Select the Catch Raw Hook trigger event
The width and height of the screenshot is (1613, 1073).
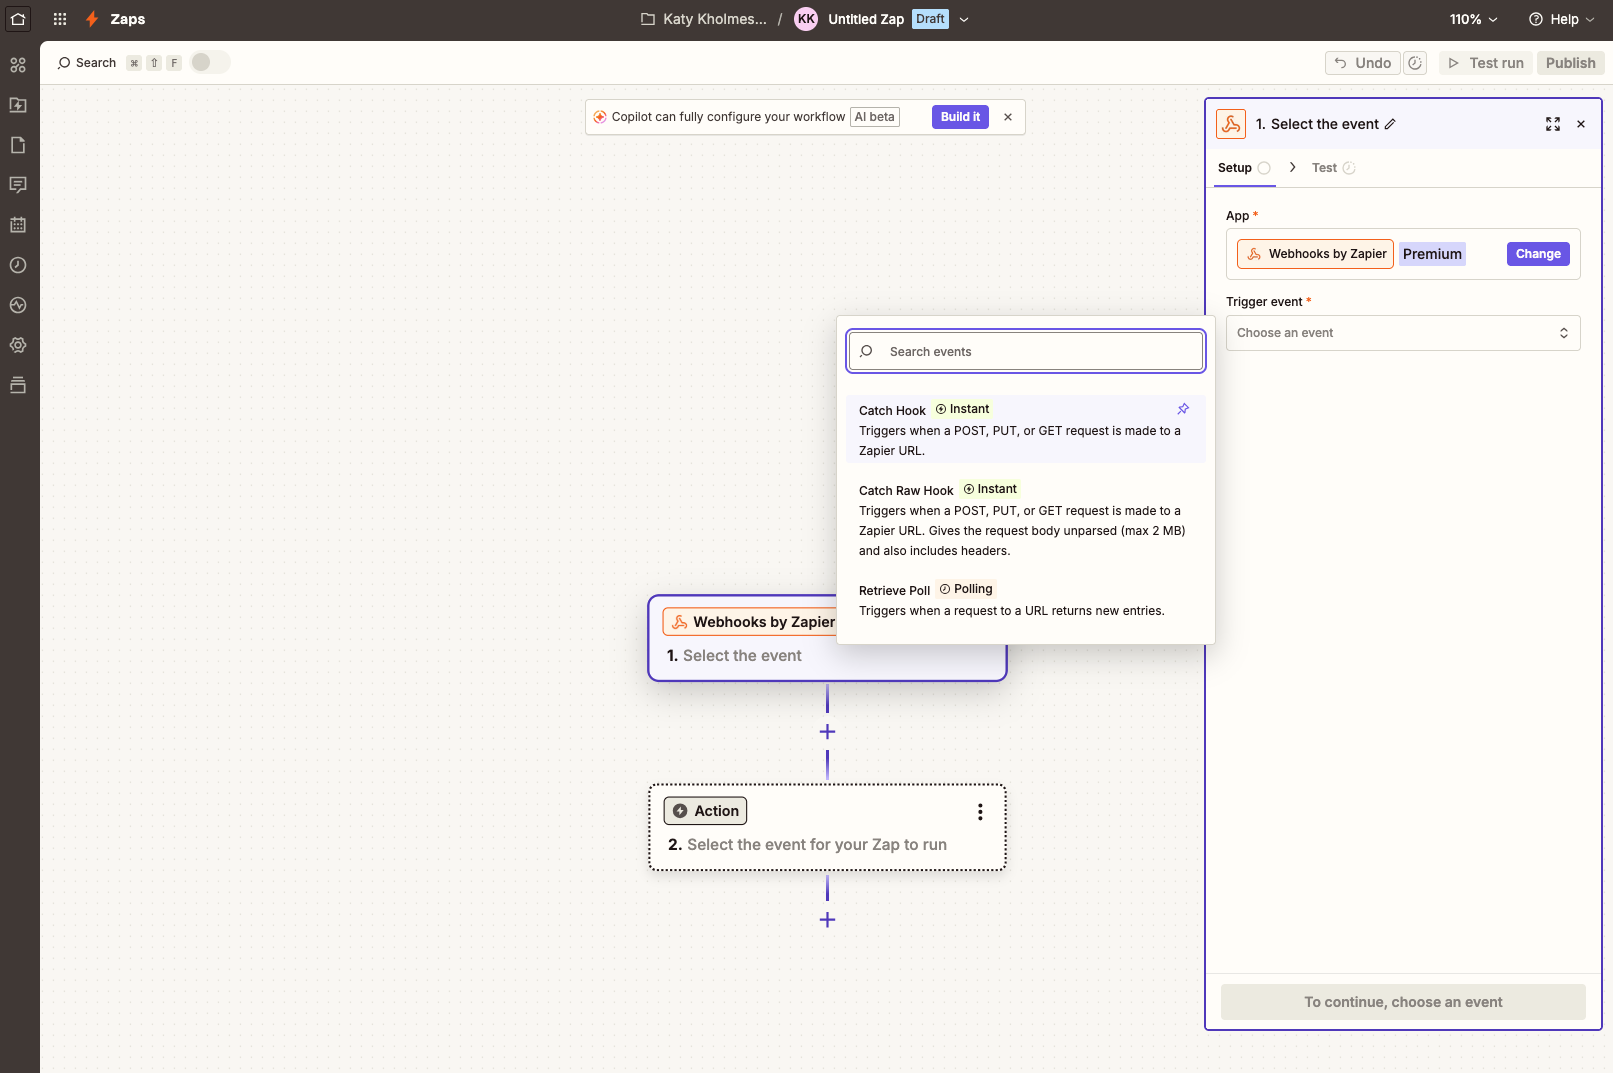coord(1025,519)
